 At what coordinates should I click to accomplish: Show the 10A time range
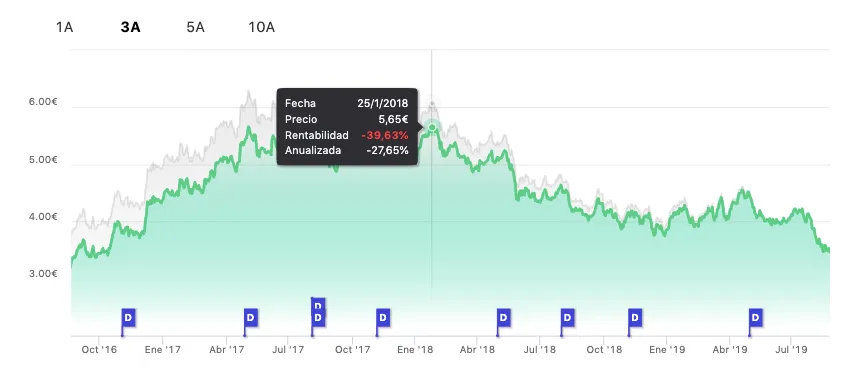(x=262, y=27)
